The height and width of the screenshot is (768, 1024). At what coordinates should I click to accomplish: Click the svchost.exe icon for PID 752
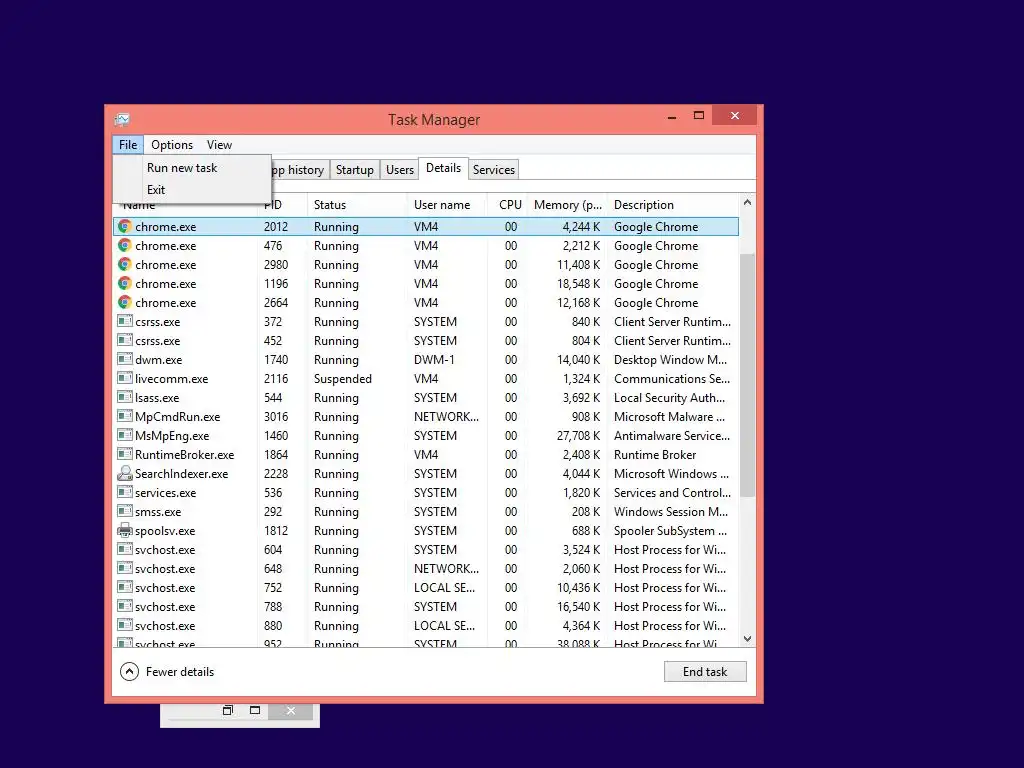click(124, 587)
